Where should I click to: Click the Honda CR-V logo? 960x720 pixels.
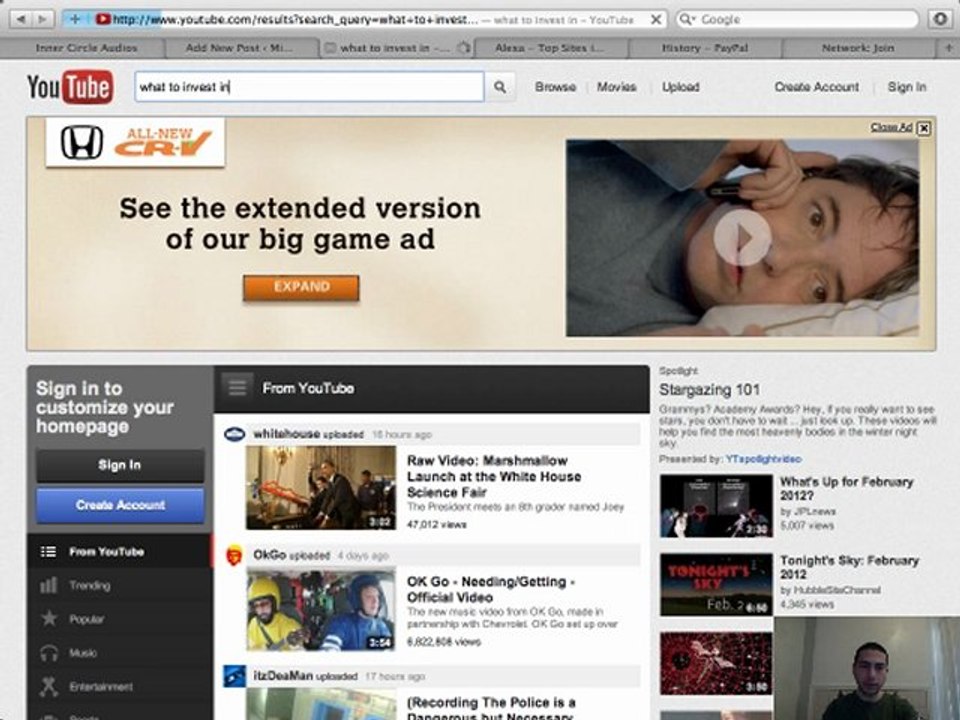click(x=135, y=142)
